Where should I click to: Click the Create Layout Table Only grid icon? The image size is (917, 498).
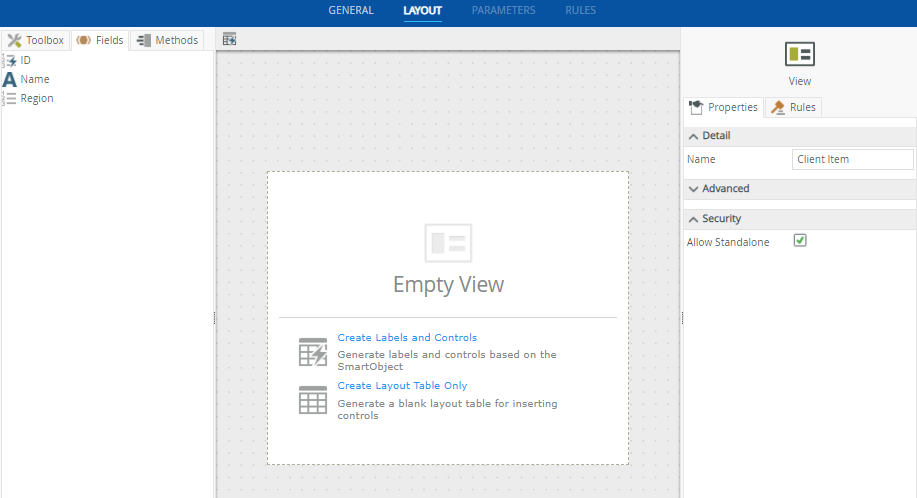click(313, 400)
